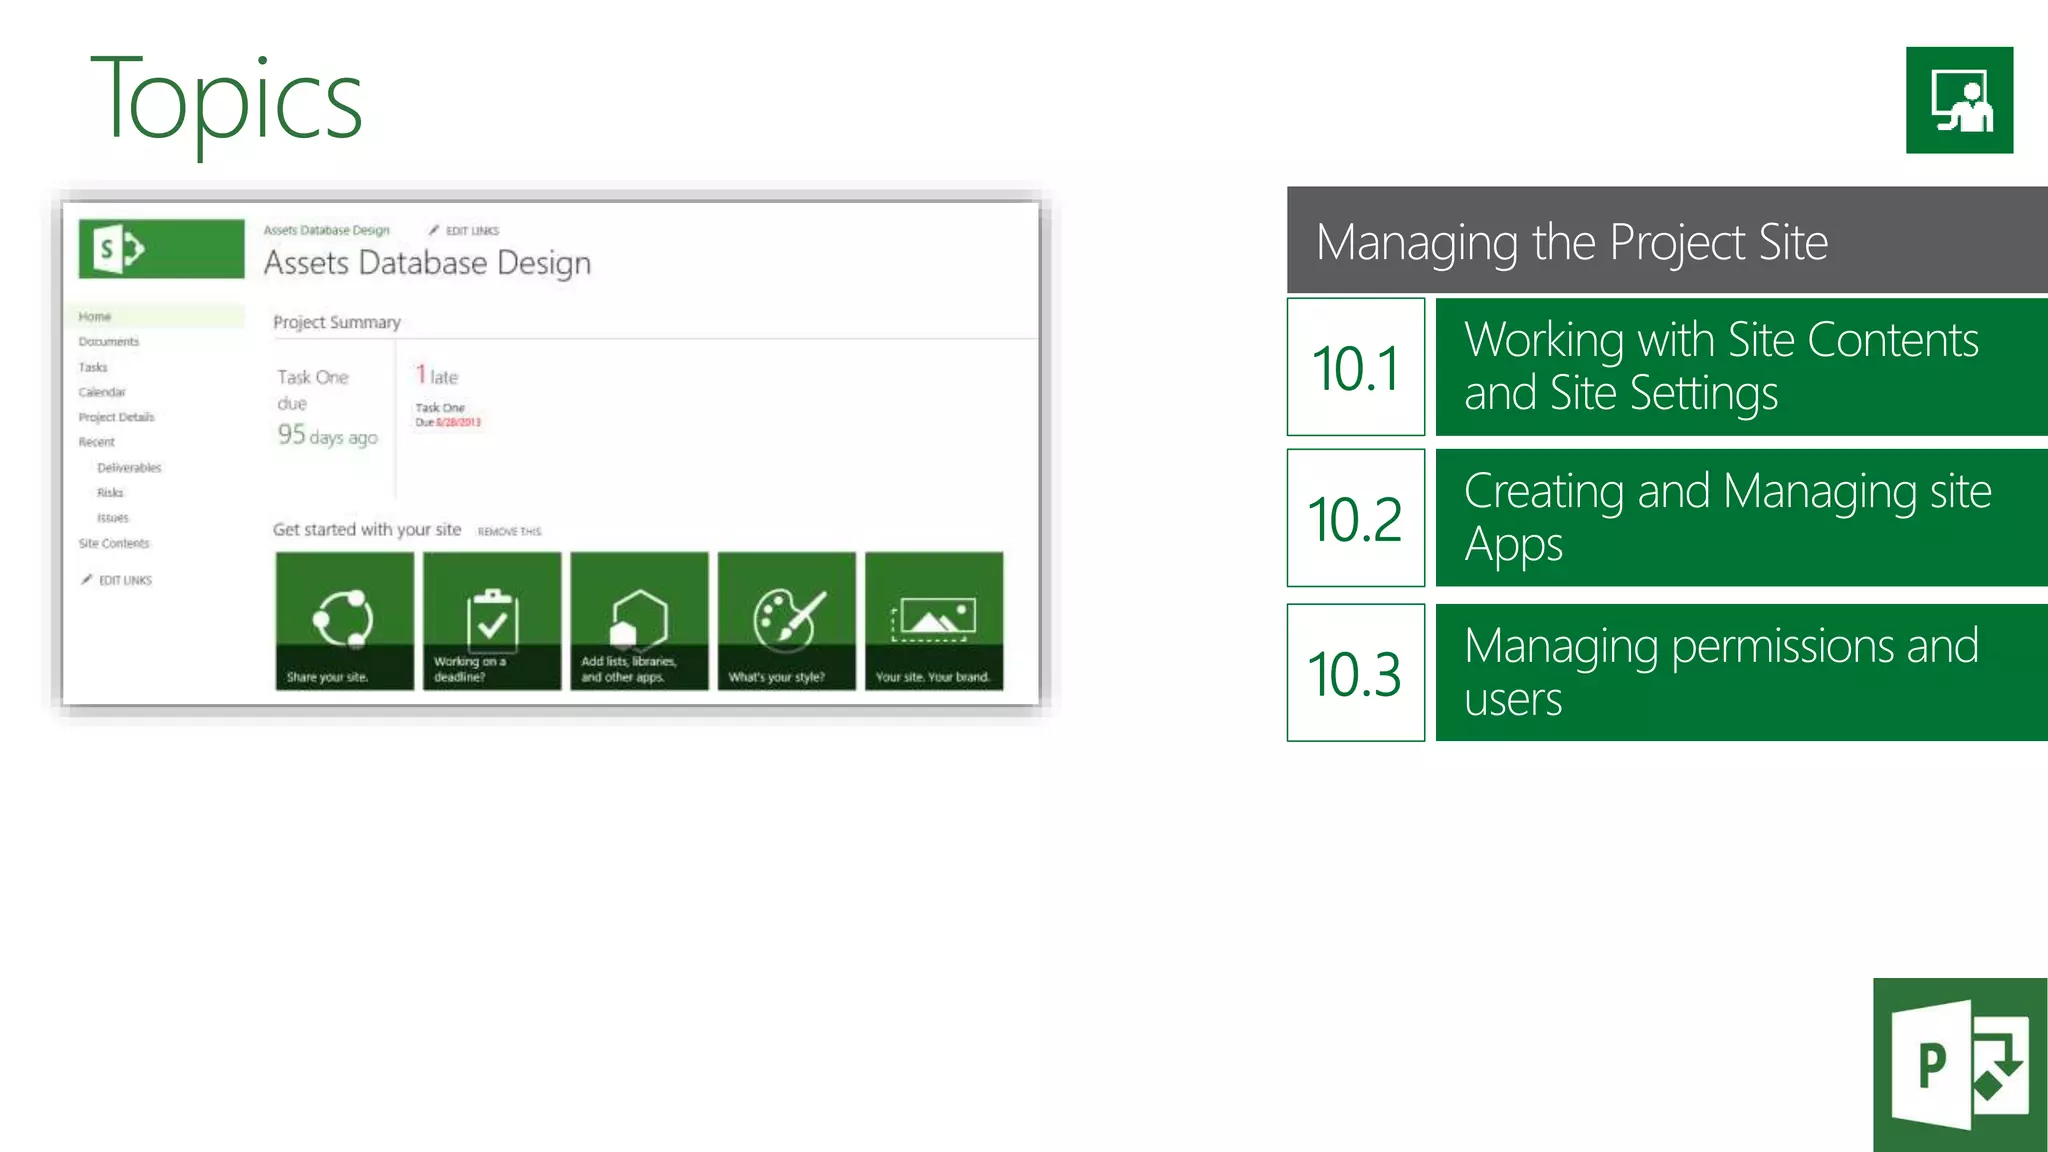Open Tasks in the site navigation
Screen dimensions: 2048x1152
(x=93, y=367)
